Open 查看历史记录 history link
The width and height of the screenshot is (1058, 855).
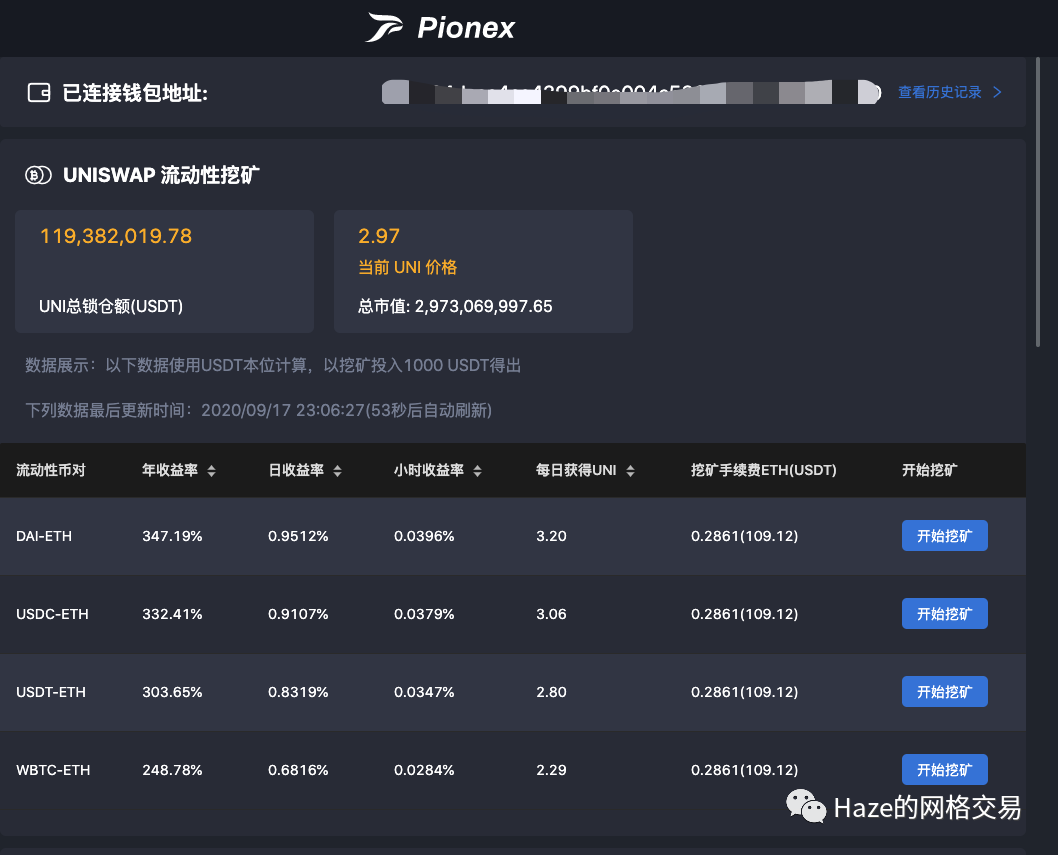coord(939,92)
